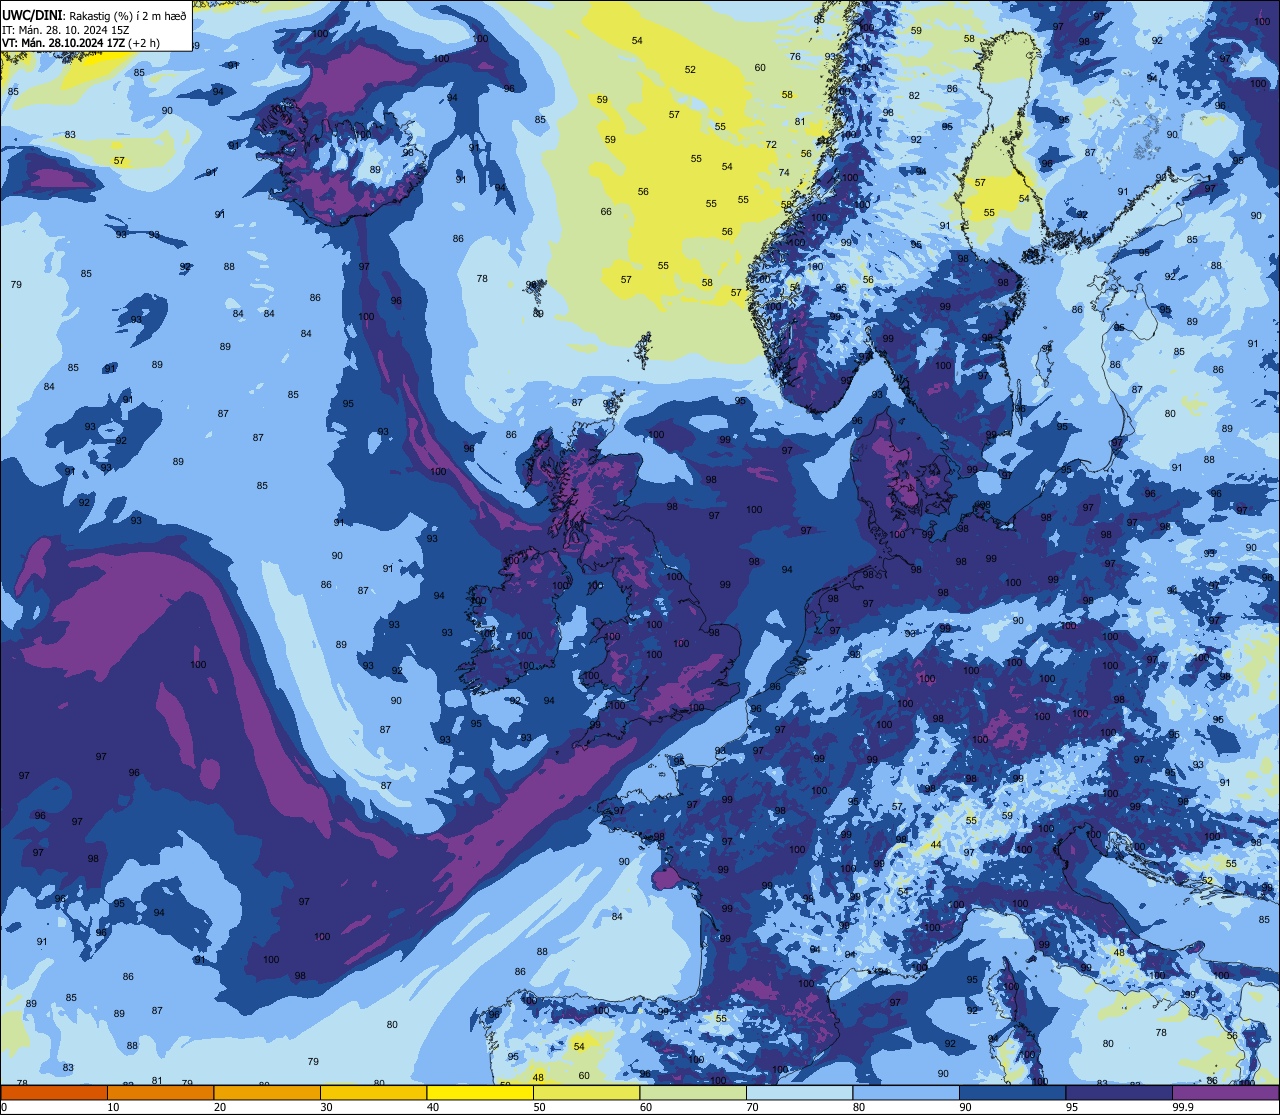Click the amber 20–30 legend segment

coord(267,1092)
